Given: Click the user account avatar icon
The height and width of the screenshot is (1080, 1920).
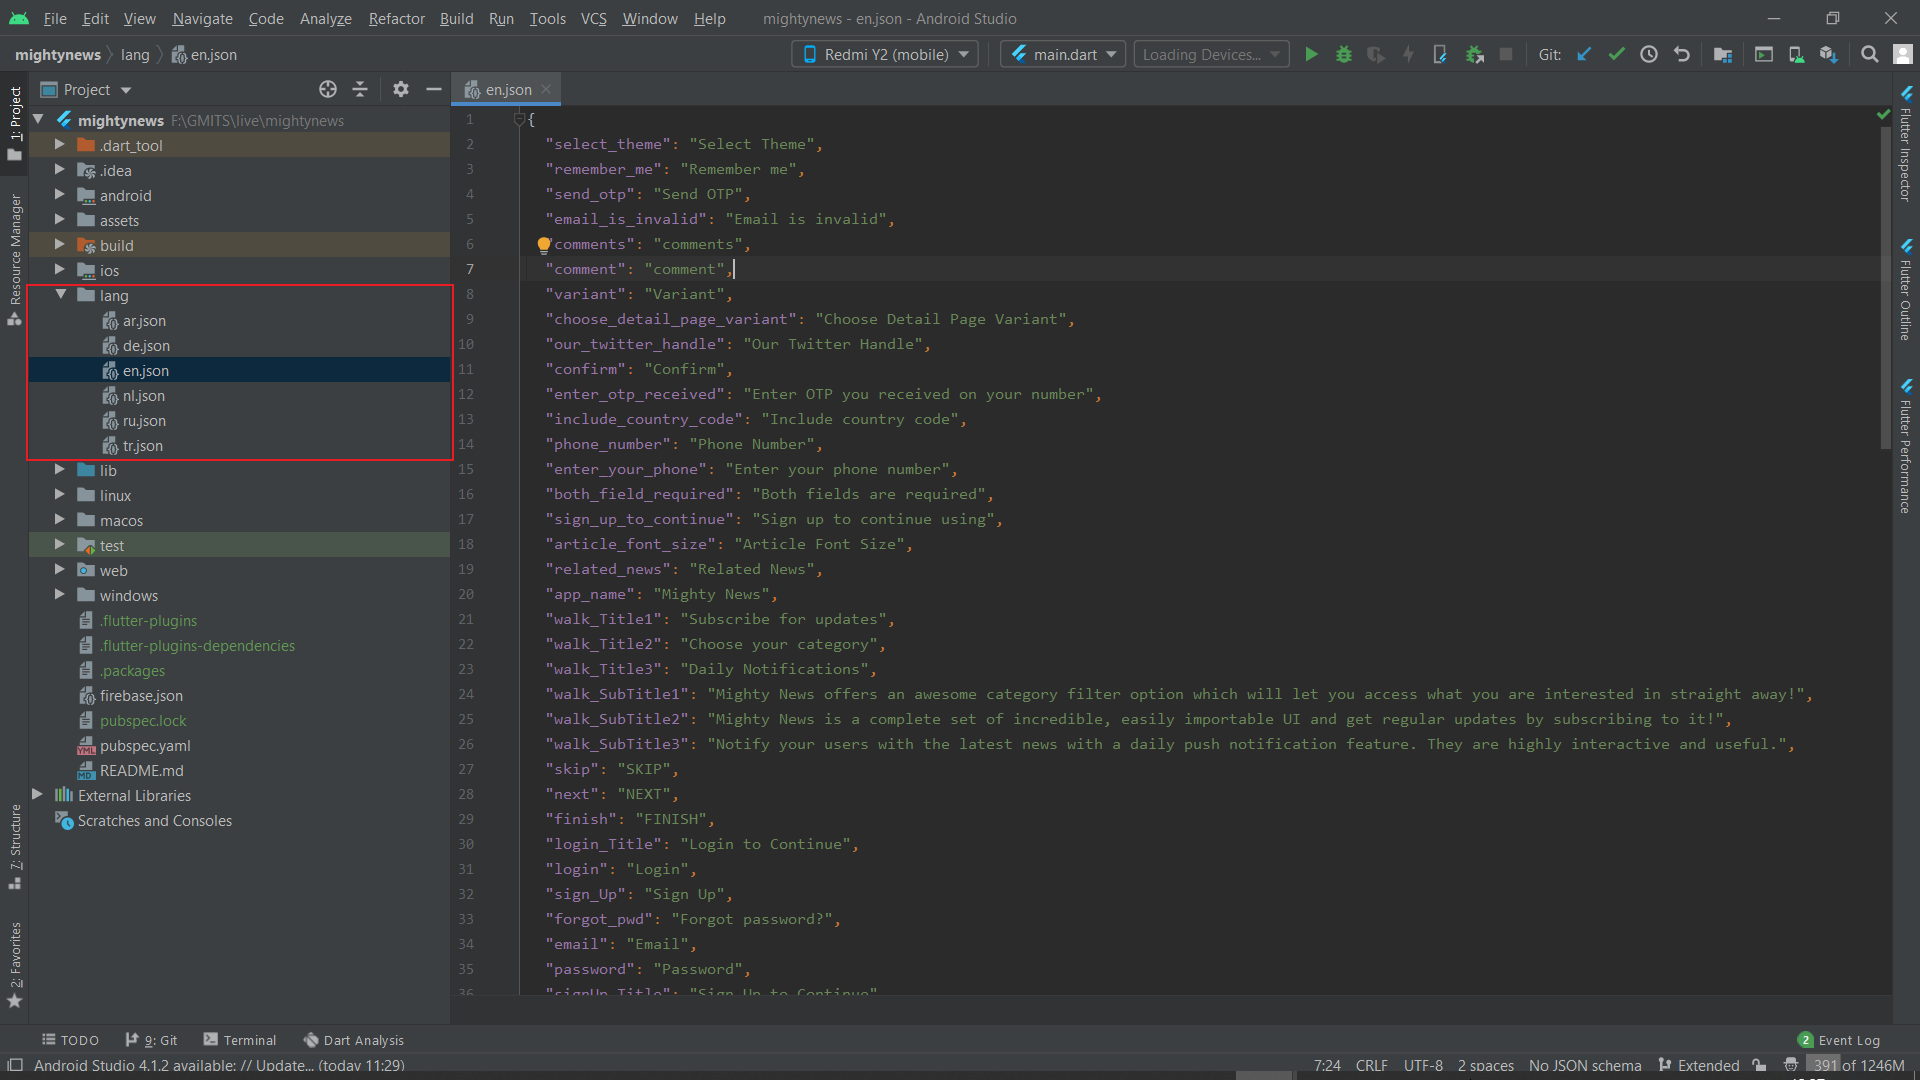Looking at the screenshot, I should point(1902,55).
